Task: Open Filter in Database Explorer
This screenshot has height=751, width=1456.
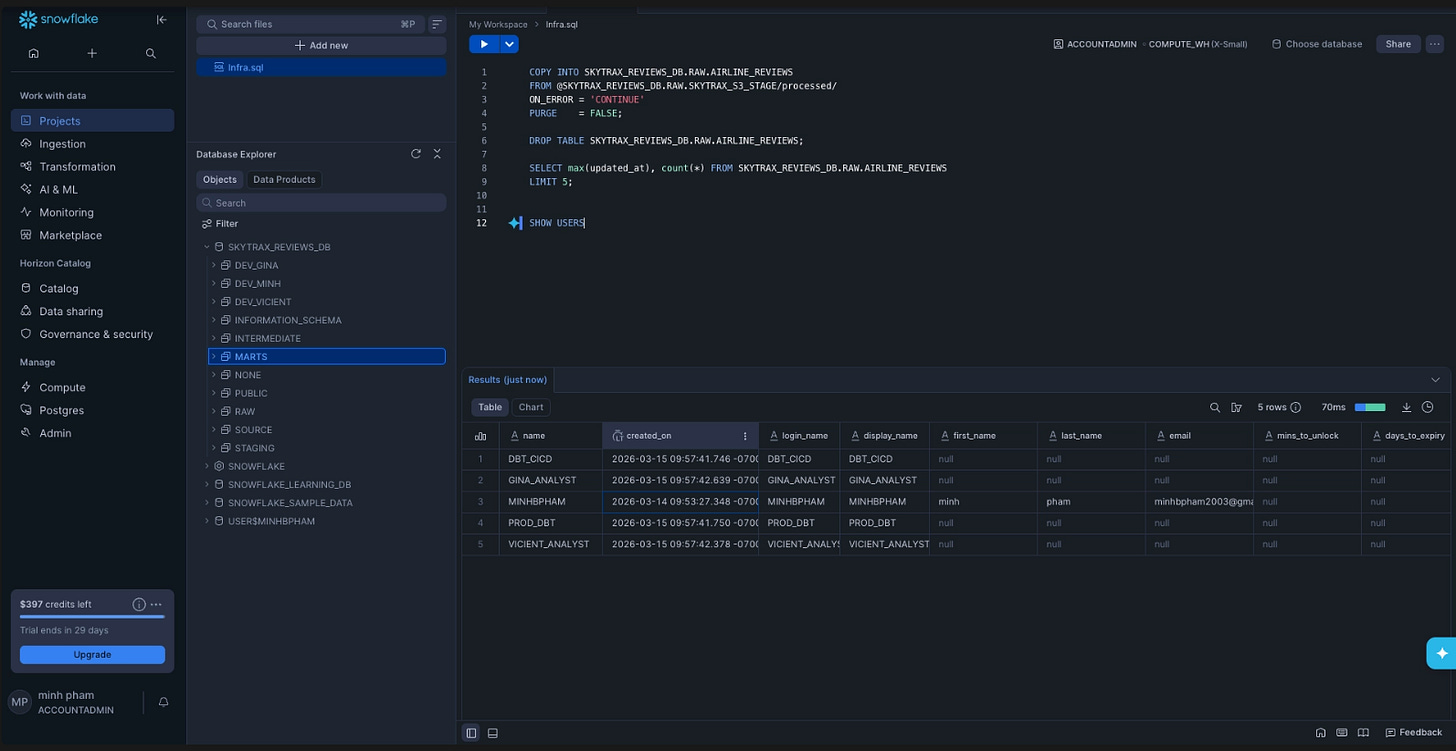Action: tap(220, 224)
